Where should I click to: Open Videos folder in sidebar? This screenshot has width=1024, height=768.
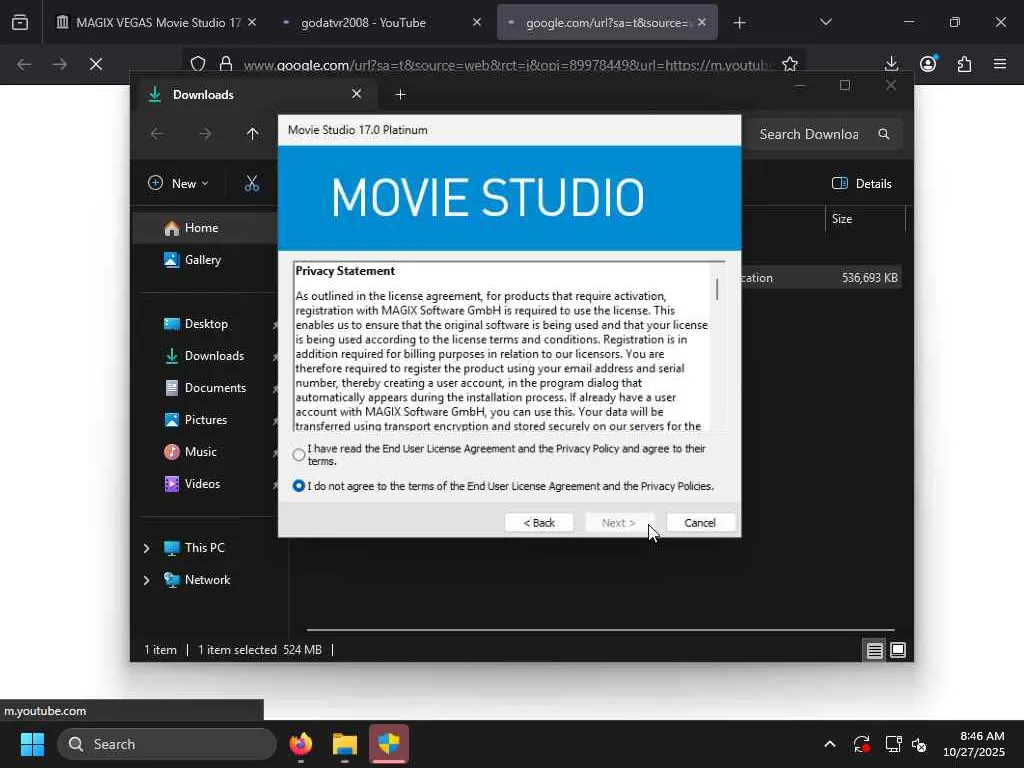click(202, 484)
